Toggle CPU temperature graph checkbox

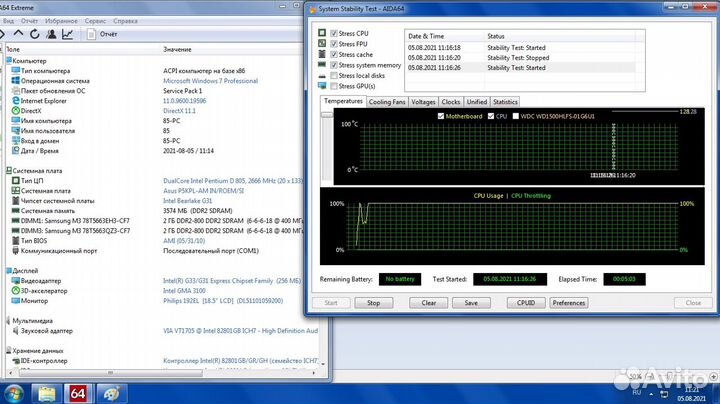491,116
